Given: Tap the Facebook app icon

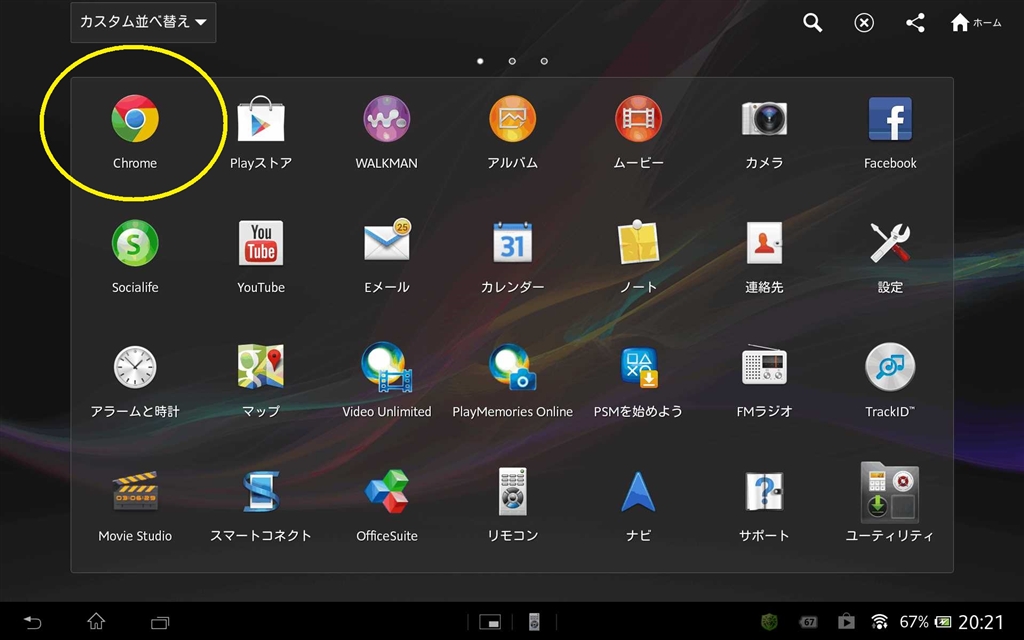Looking at the screenshot, I should tap(890, 121).
